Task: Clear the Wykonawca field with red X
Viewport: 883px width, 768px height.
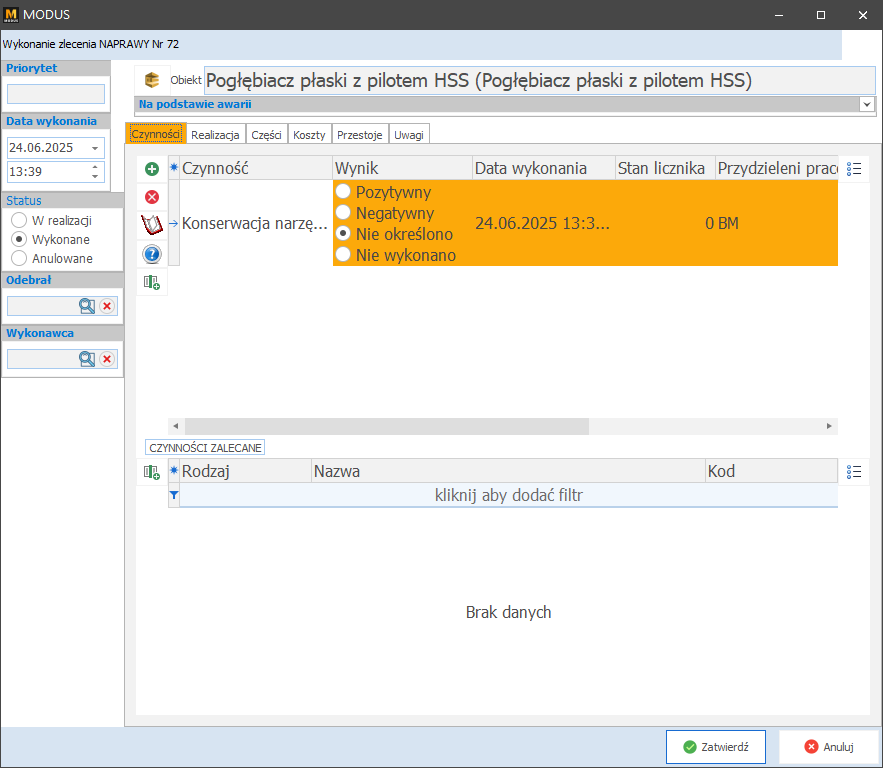Action: click(107, 359)
